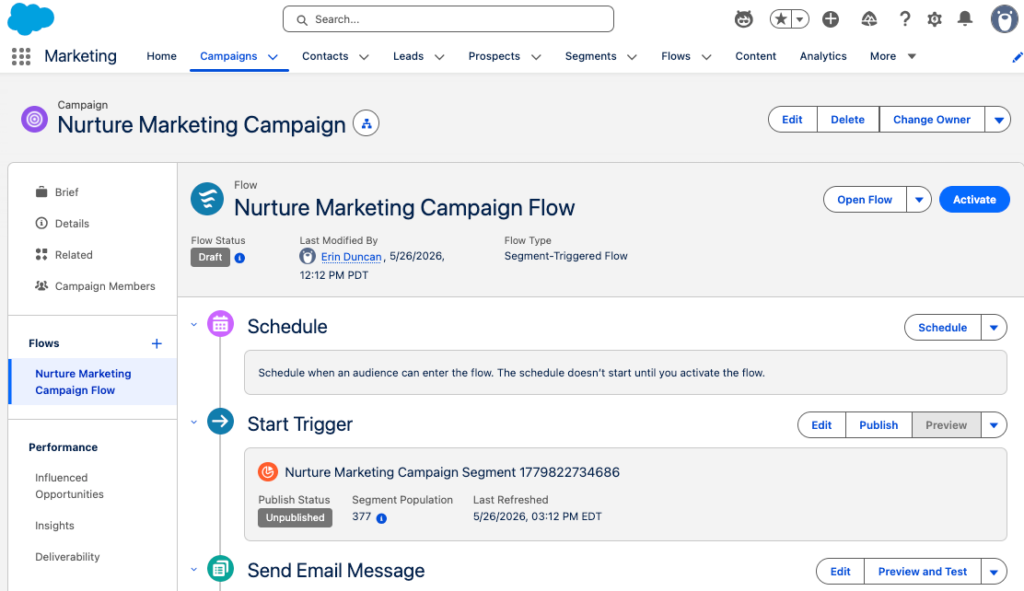Click the campaign Delete button
The width and height of the screenshot is (1024, 591).
848,120
